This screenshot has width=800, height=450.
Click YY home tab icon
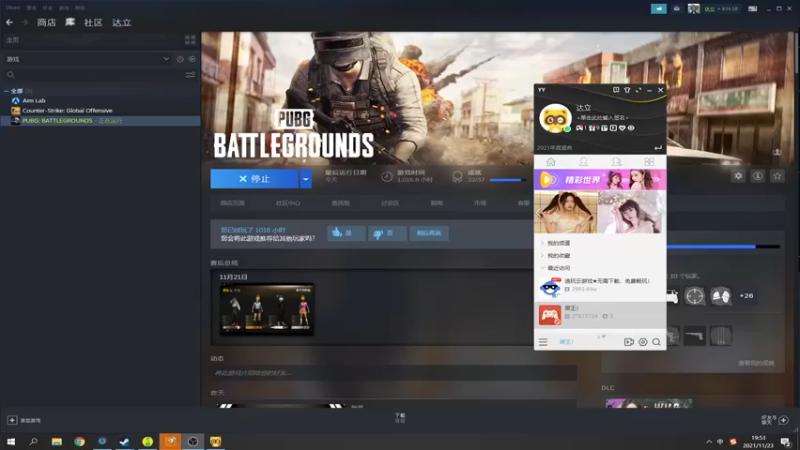551,162
